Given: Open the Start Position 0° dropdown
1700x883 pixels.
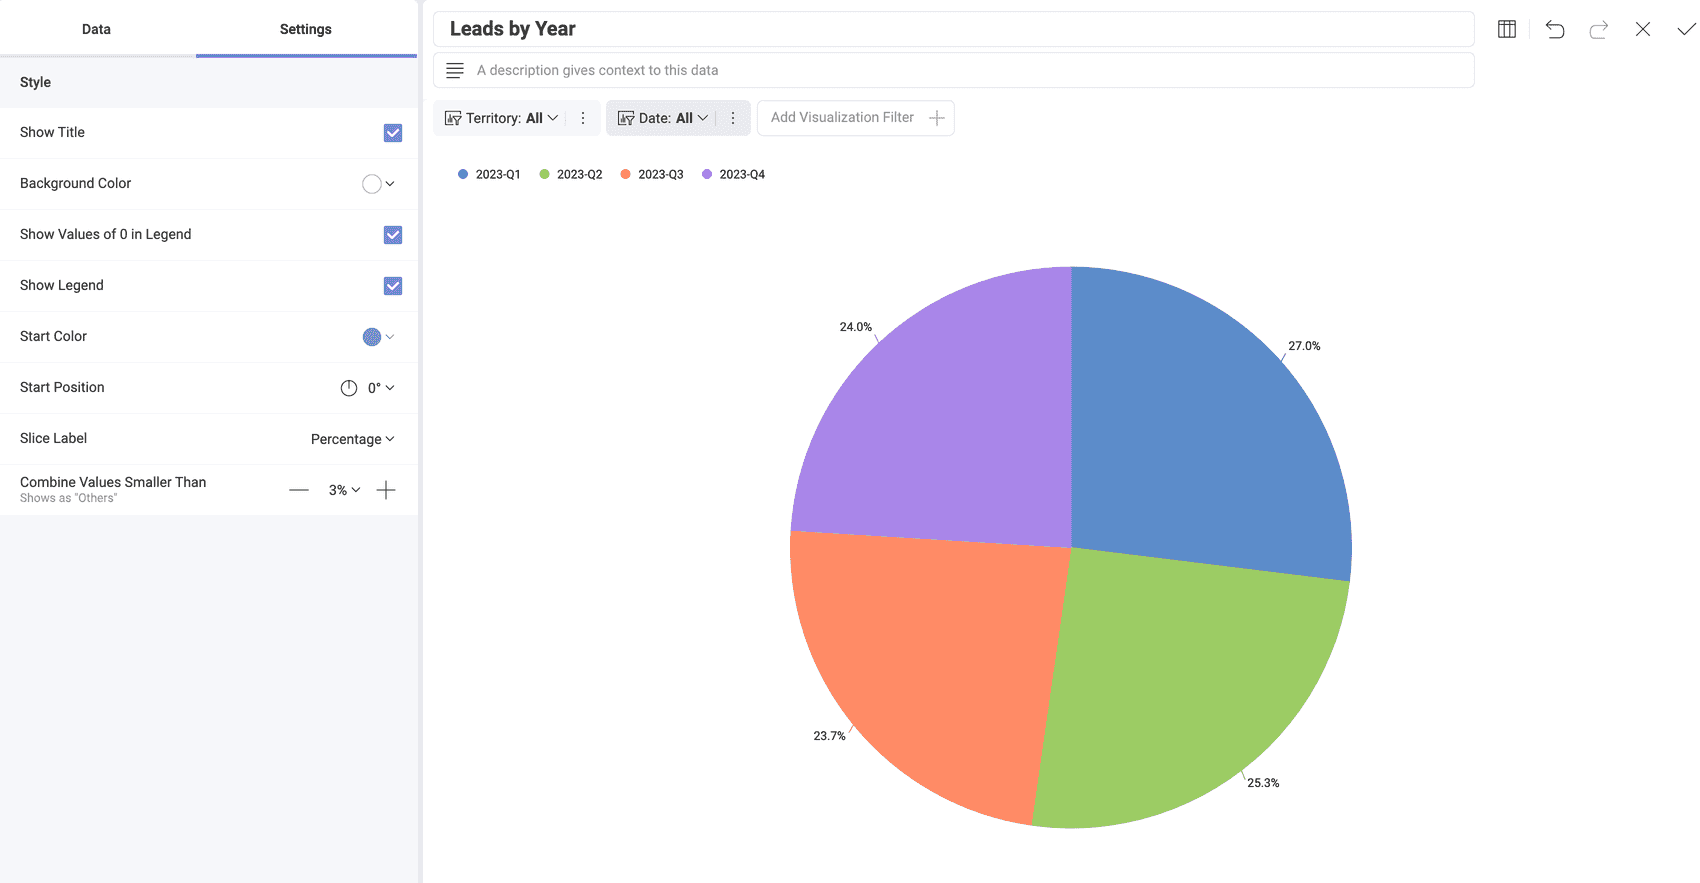Looking at the screenshot, I should (381, 388).
